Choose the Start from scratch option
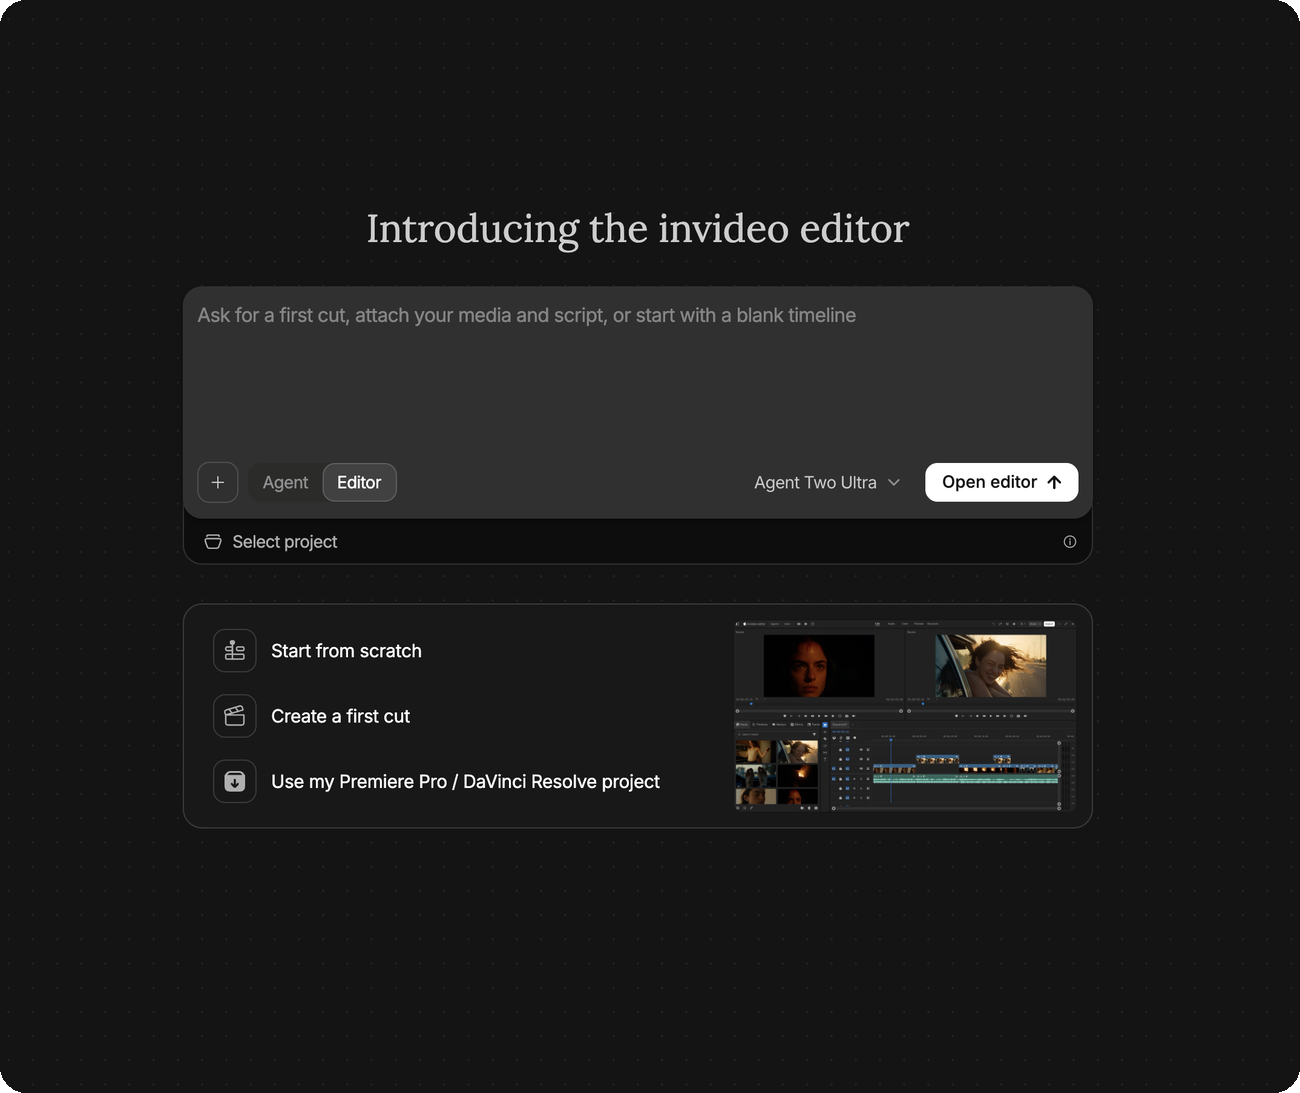This screenshot has height=1093, width=1300. click(346, 651)
